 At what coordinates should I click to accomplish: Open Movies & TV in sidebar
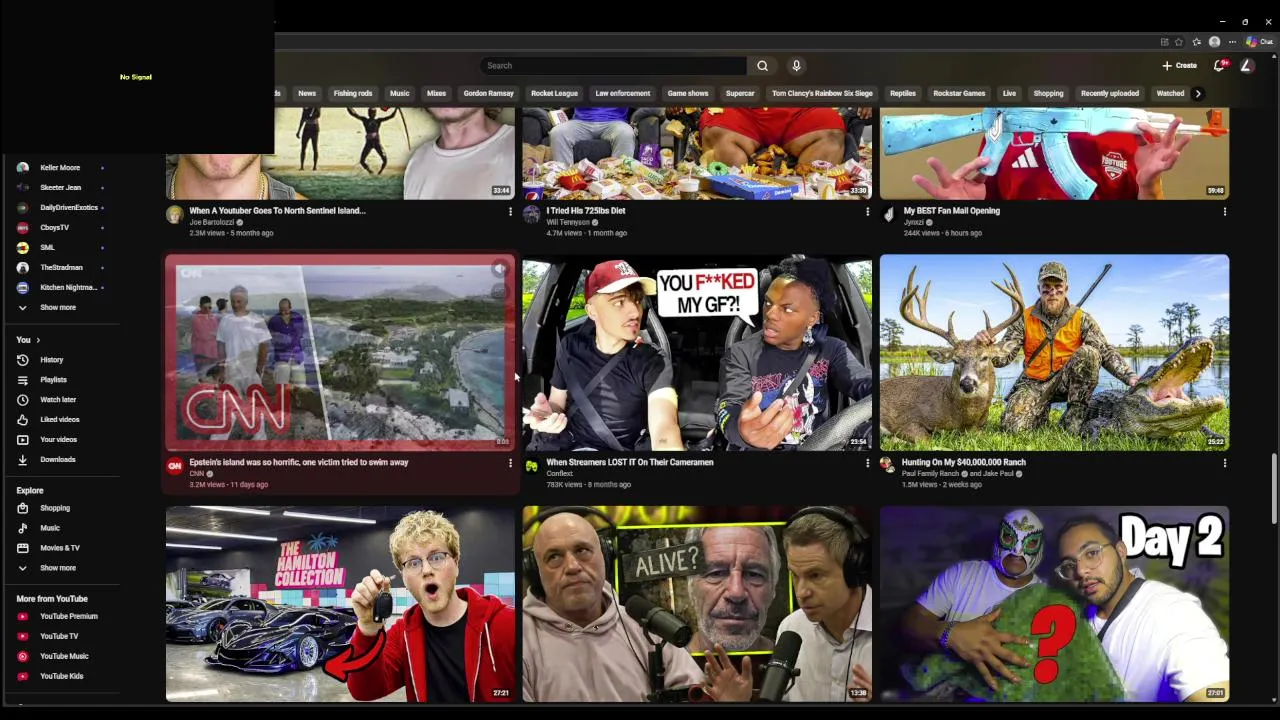coord(60,548)
